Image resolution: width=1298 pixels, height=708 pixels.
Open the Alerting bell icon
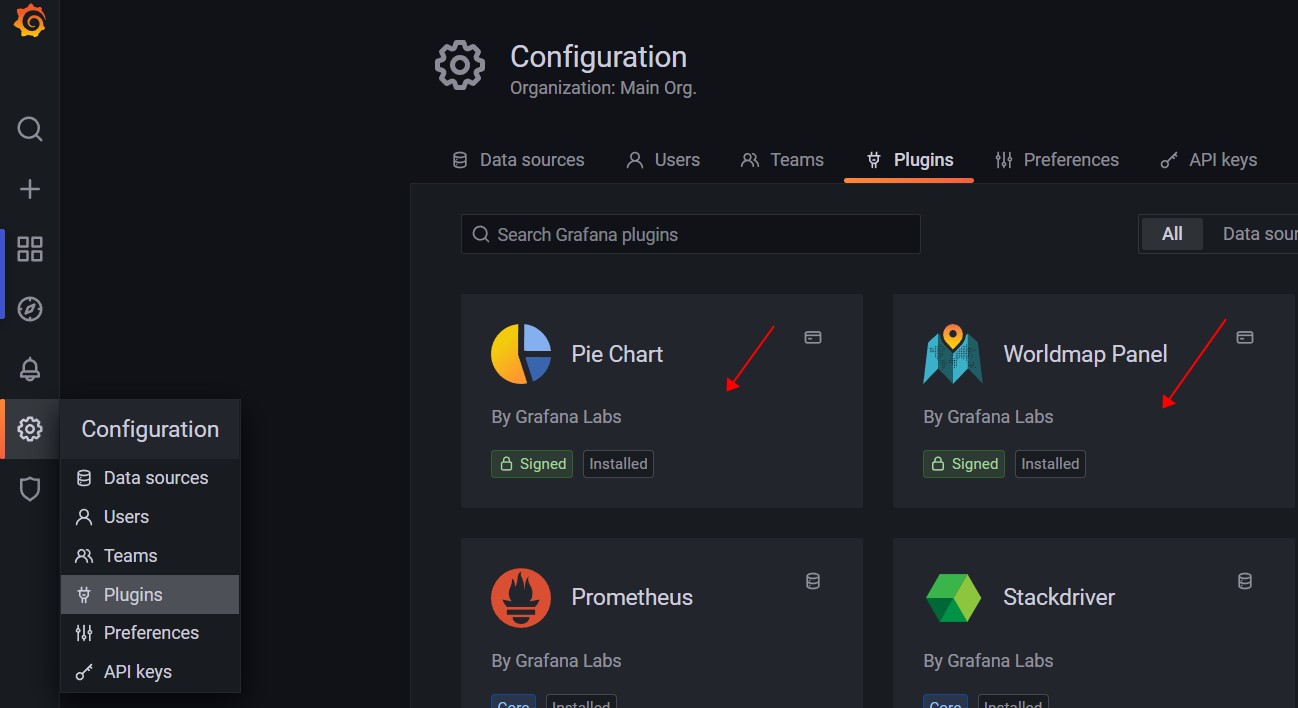click(30, 369)
